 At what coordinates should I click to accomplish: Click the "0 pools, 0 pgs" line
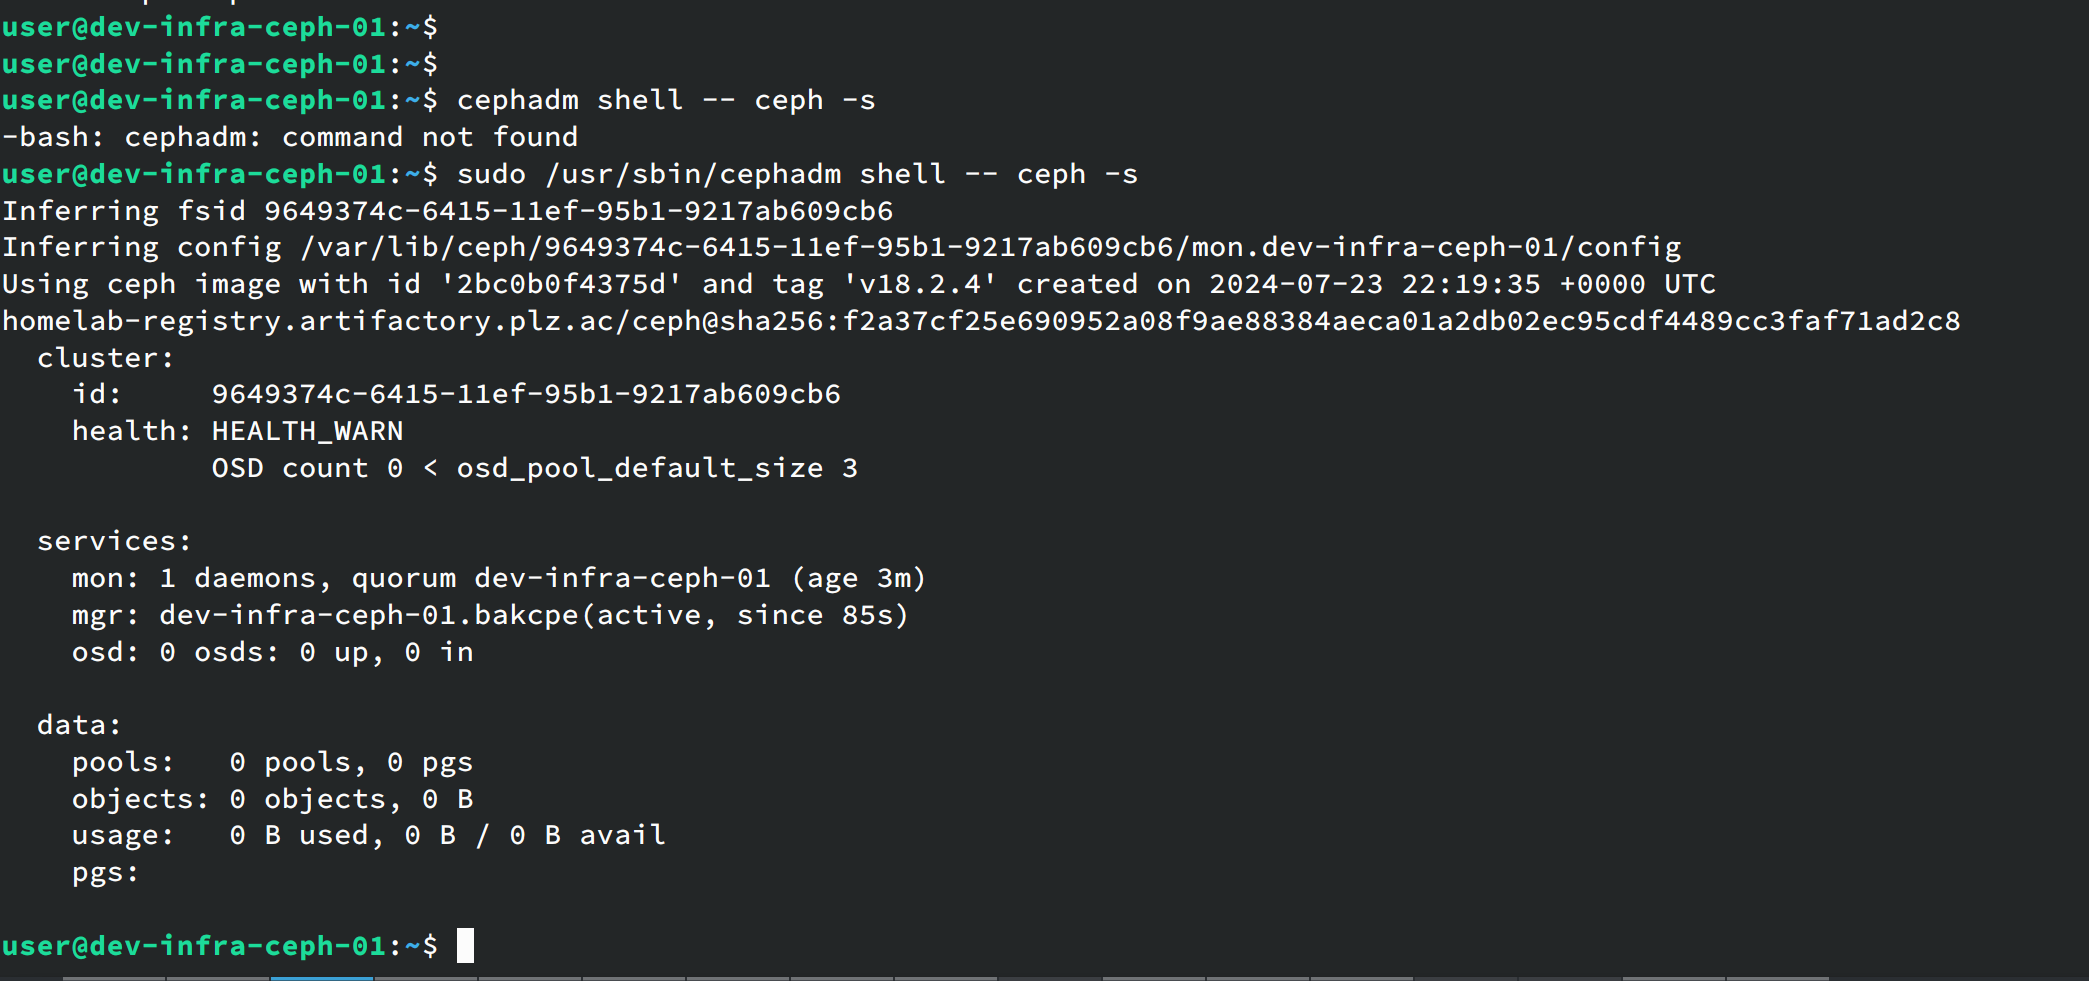(x=350, y=762)
